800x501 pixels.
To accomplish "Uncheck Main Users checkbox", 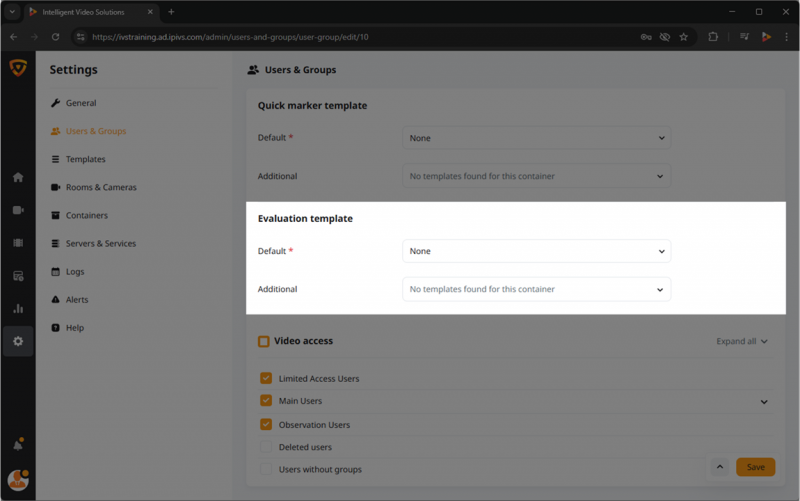I will coord(266,400).
